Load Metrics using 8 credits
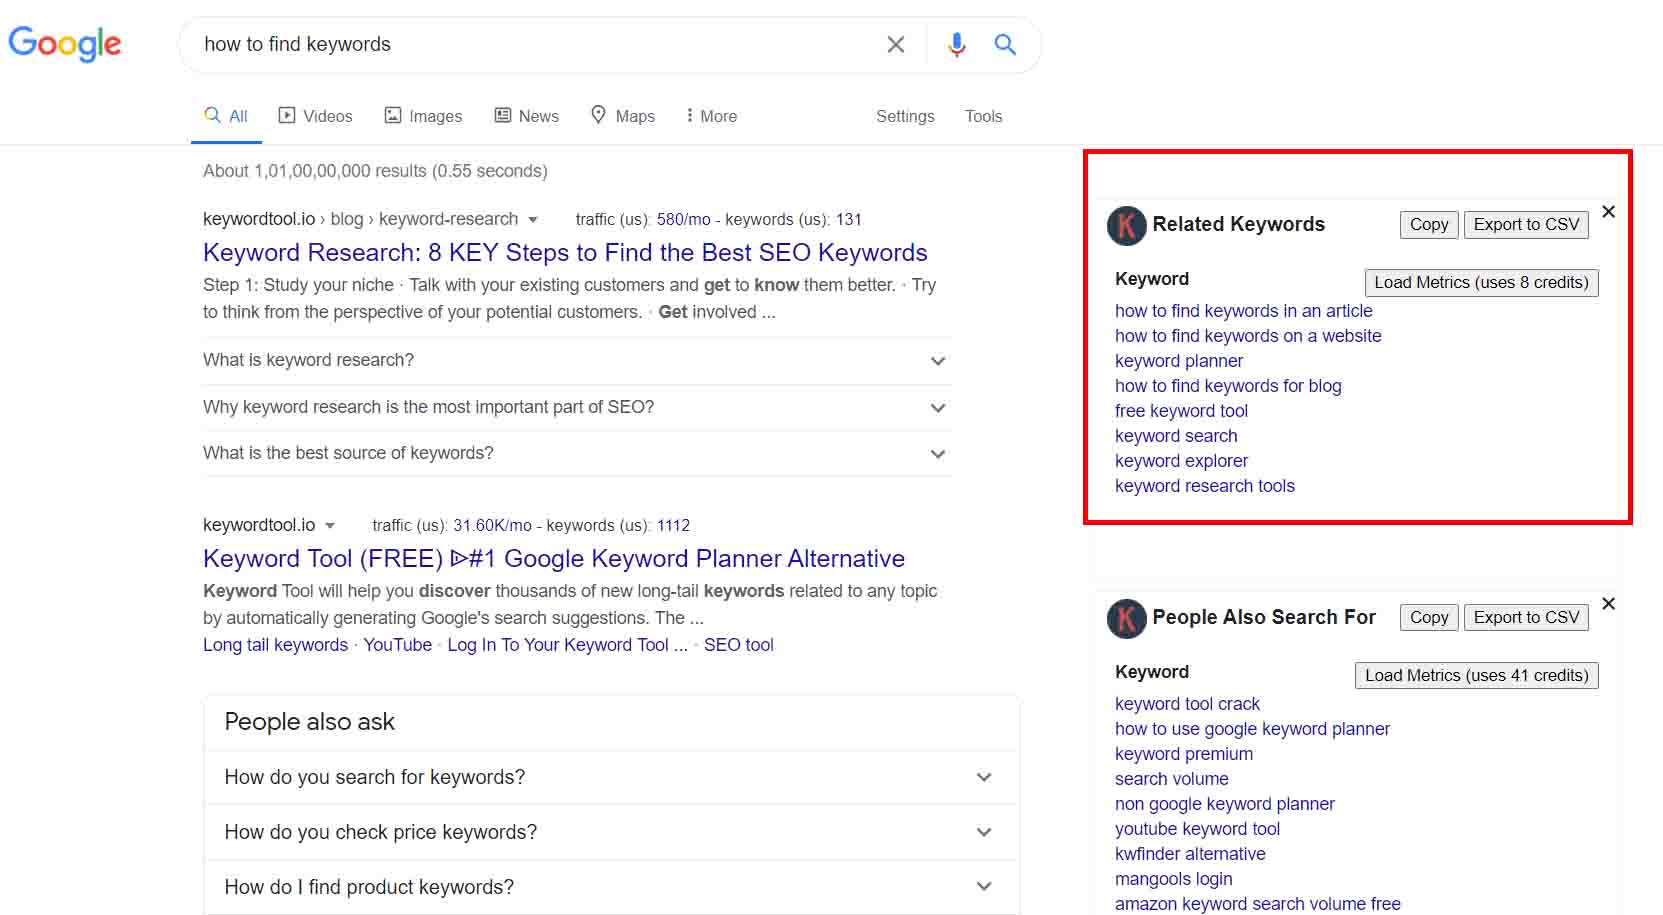This screenshot has height=915, width=1663. click(x=1481, y=283)
